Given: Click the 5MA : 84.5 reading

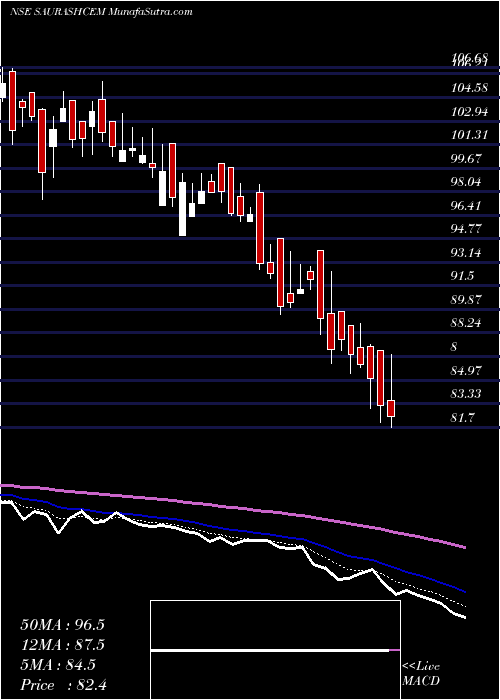Looking at the screenshot, I should pos(58,665).
